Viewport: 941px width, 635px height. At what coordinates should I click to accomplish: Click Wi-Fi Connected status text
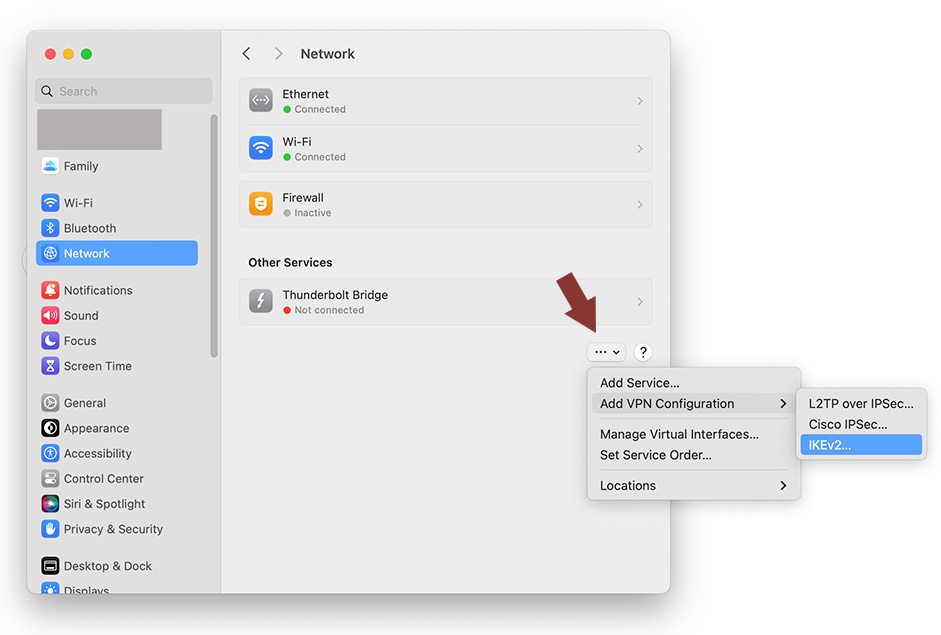(x=320, y=157)
